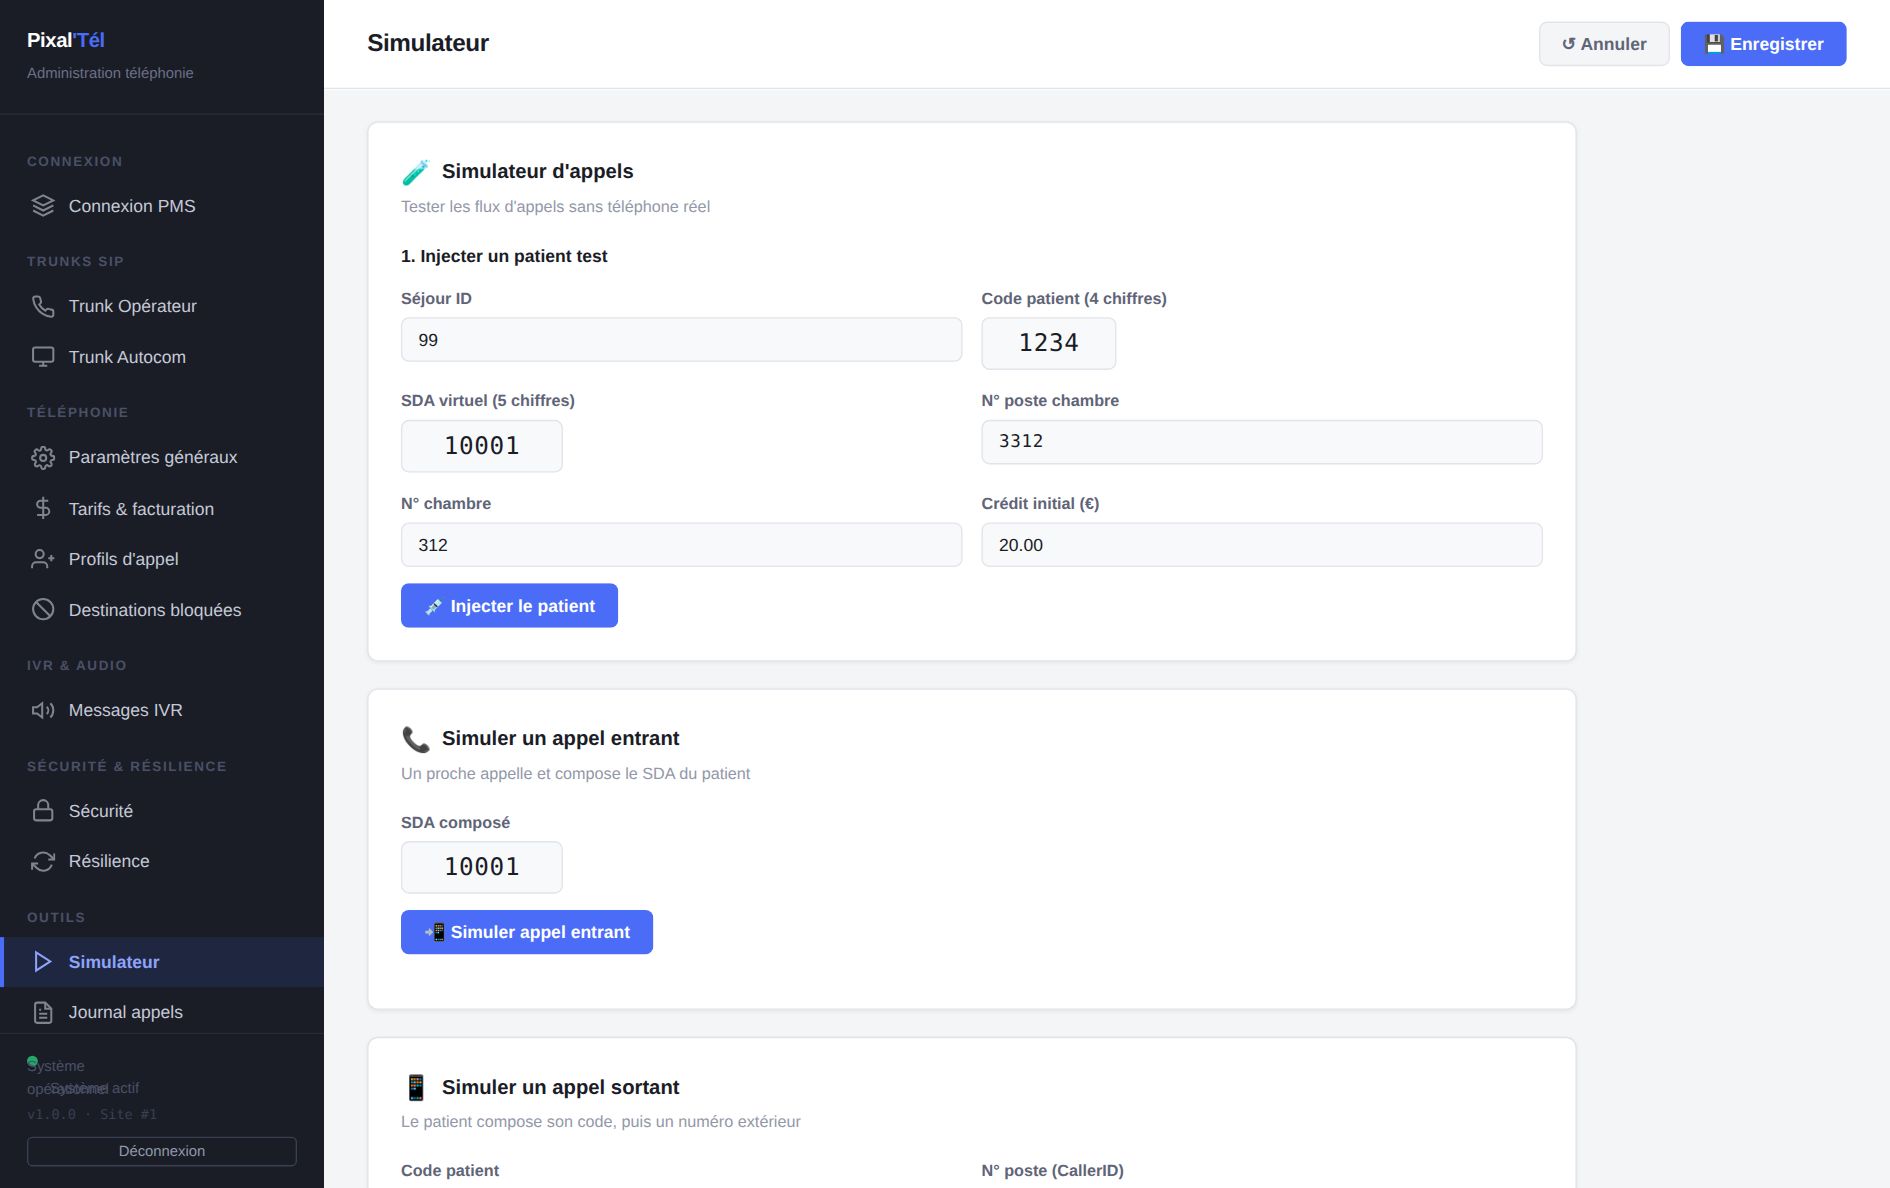Open Paramètres généraux gear icon
The height and width of the screenshot is (1188, 1890).
[43, 457]
